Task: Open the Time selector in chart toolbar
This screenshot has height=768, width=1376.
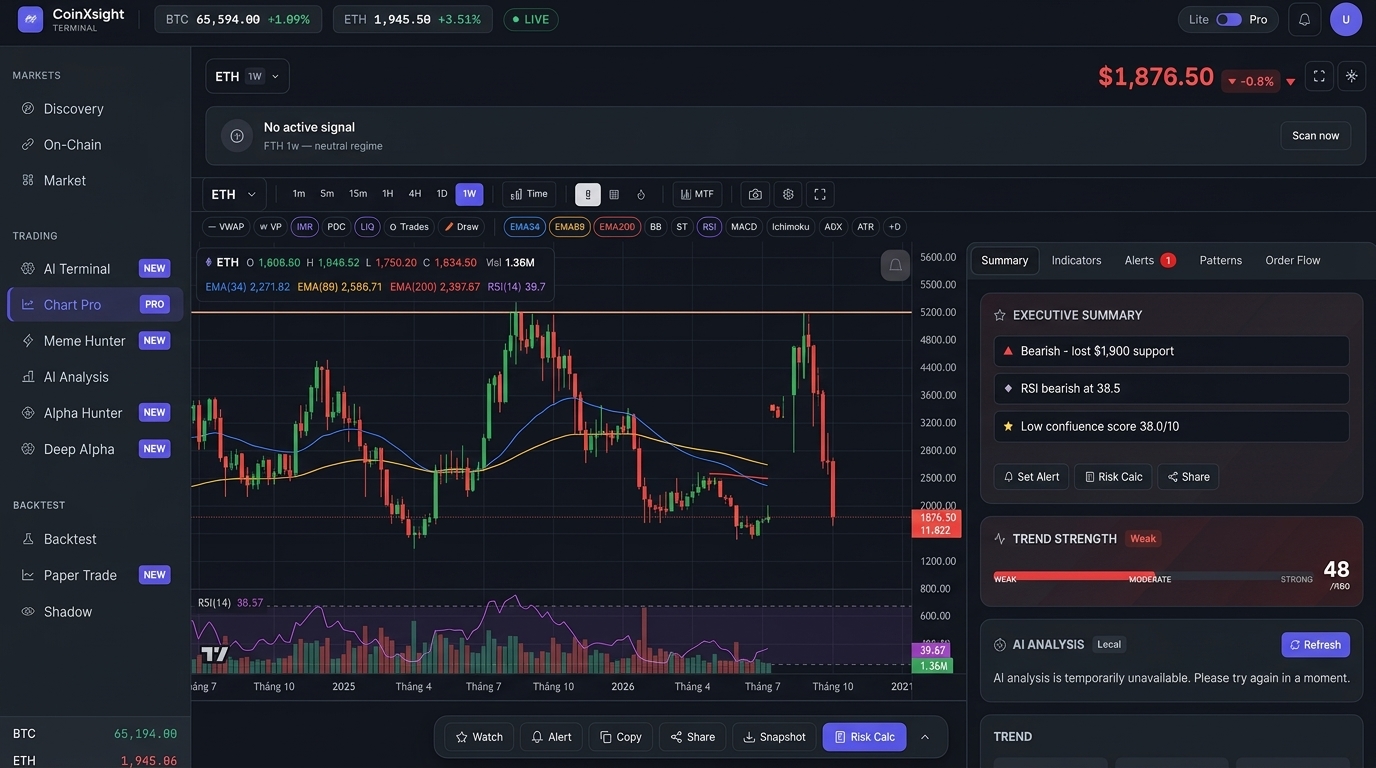Action: click(529, 194)
